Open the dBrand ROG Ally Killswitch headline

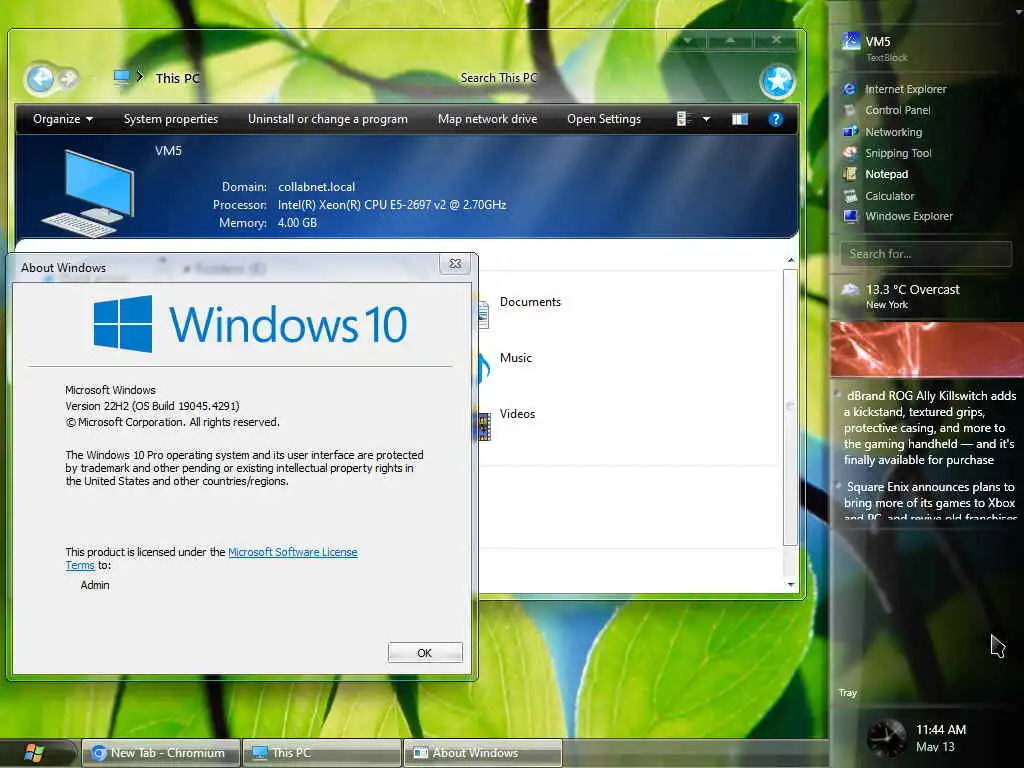pyautogui.click(x=929, y=428)
